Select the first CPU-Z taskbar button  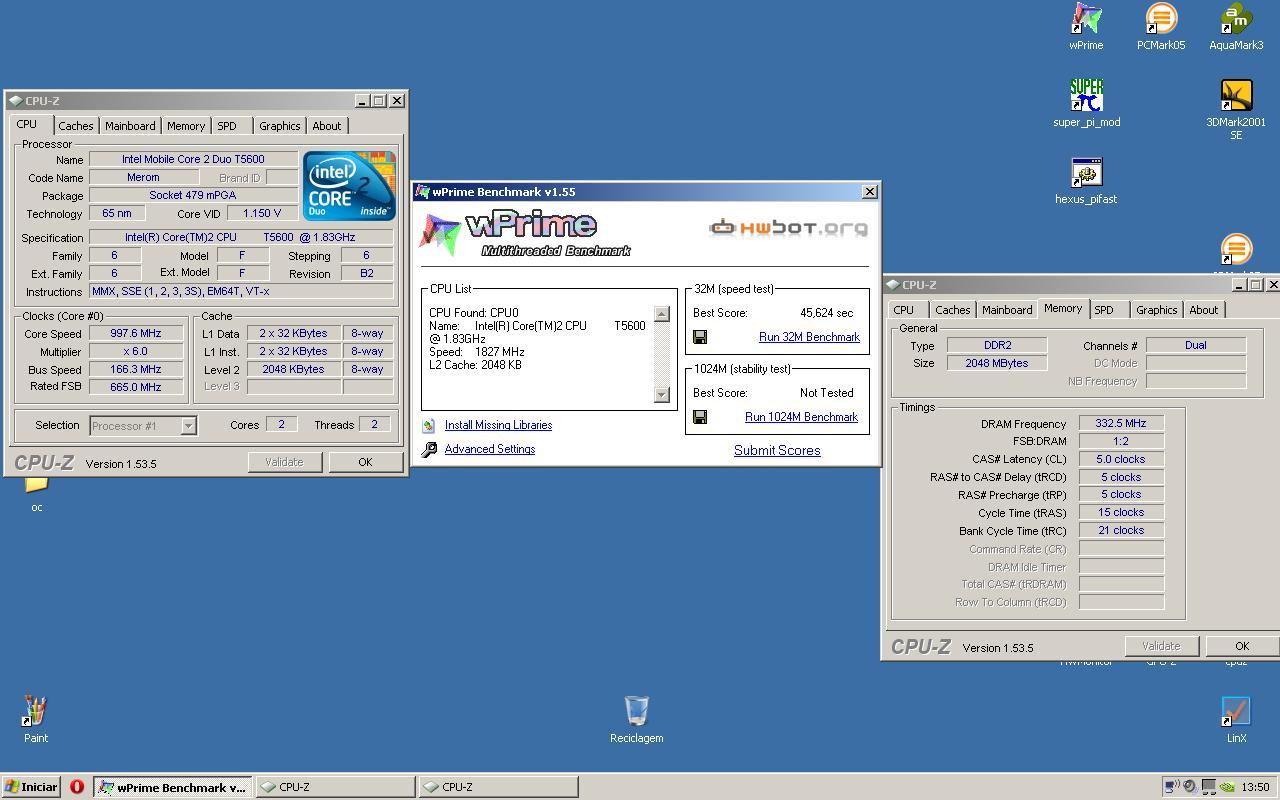pos(335,787)
